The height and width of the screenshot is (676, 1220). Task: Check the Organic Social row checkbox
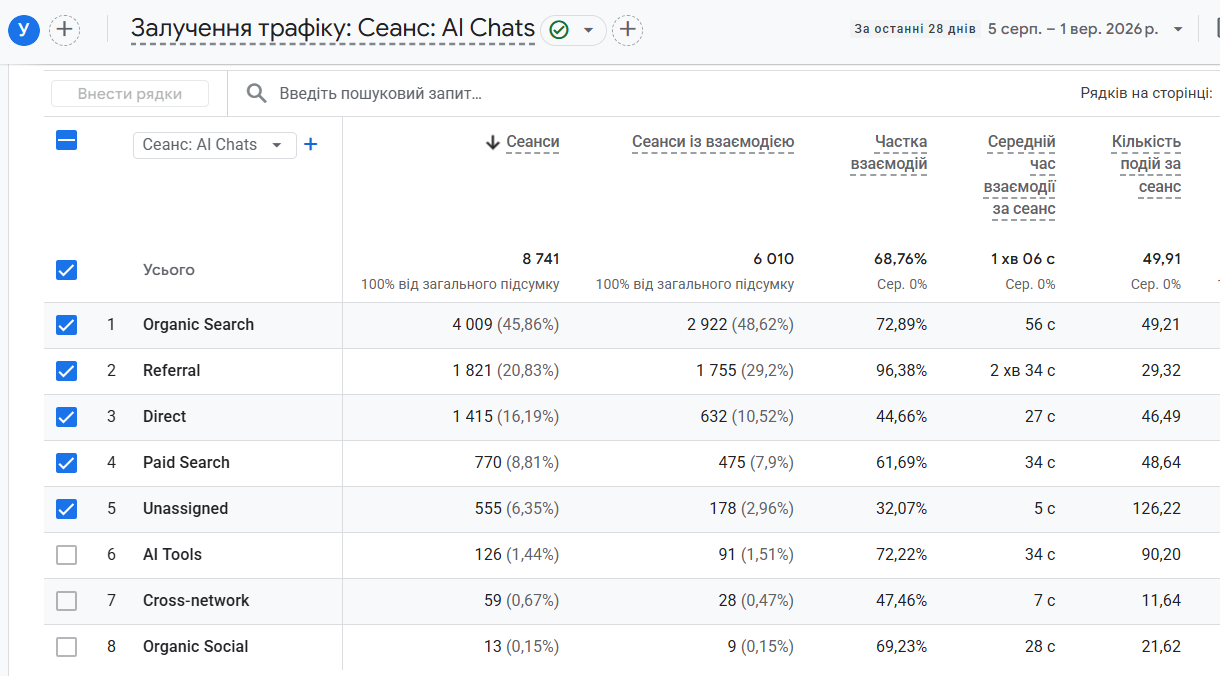[66, 647]
